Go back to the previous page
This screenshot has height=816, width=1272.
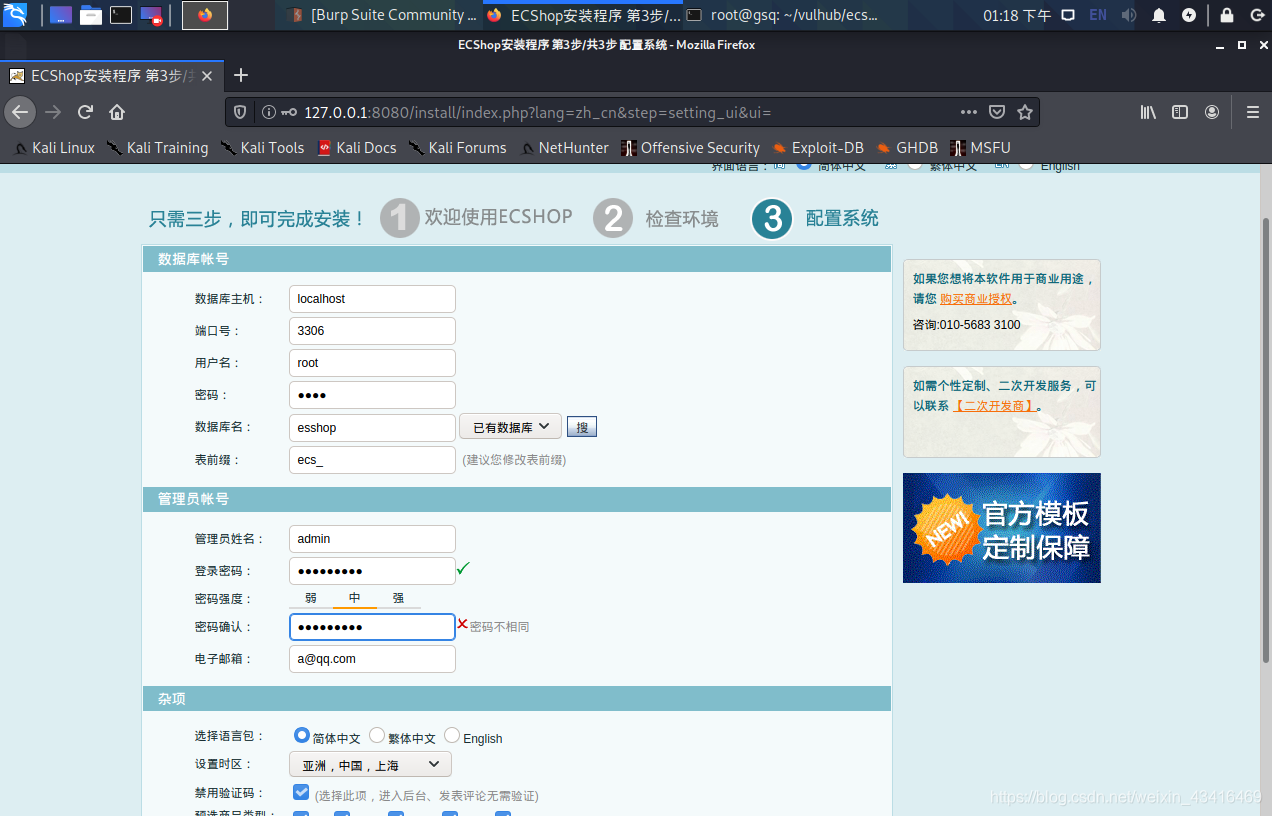tap(20, 112)
